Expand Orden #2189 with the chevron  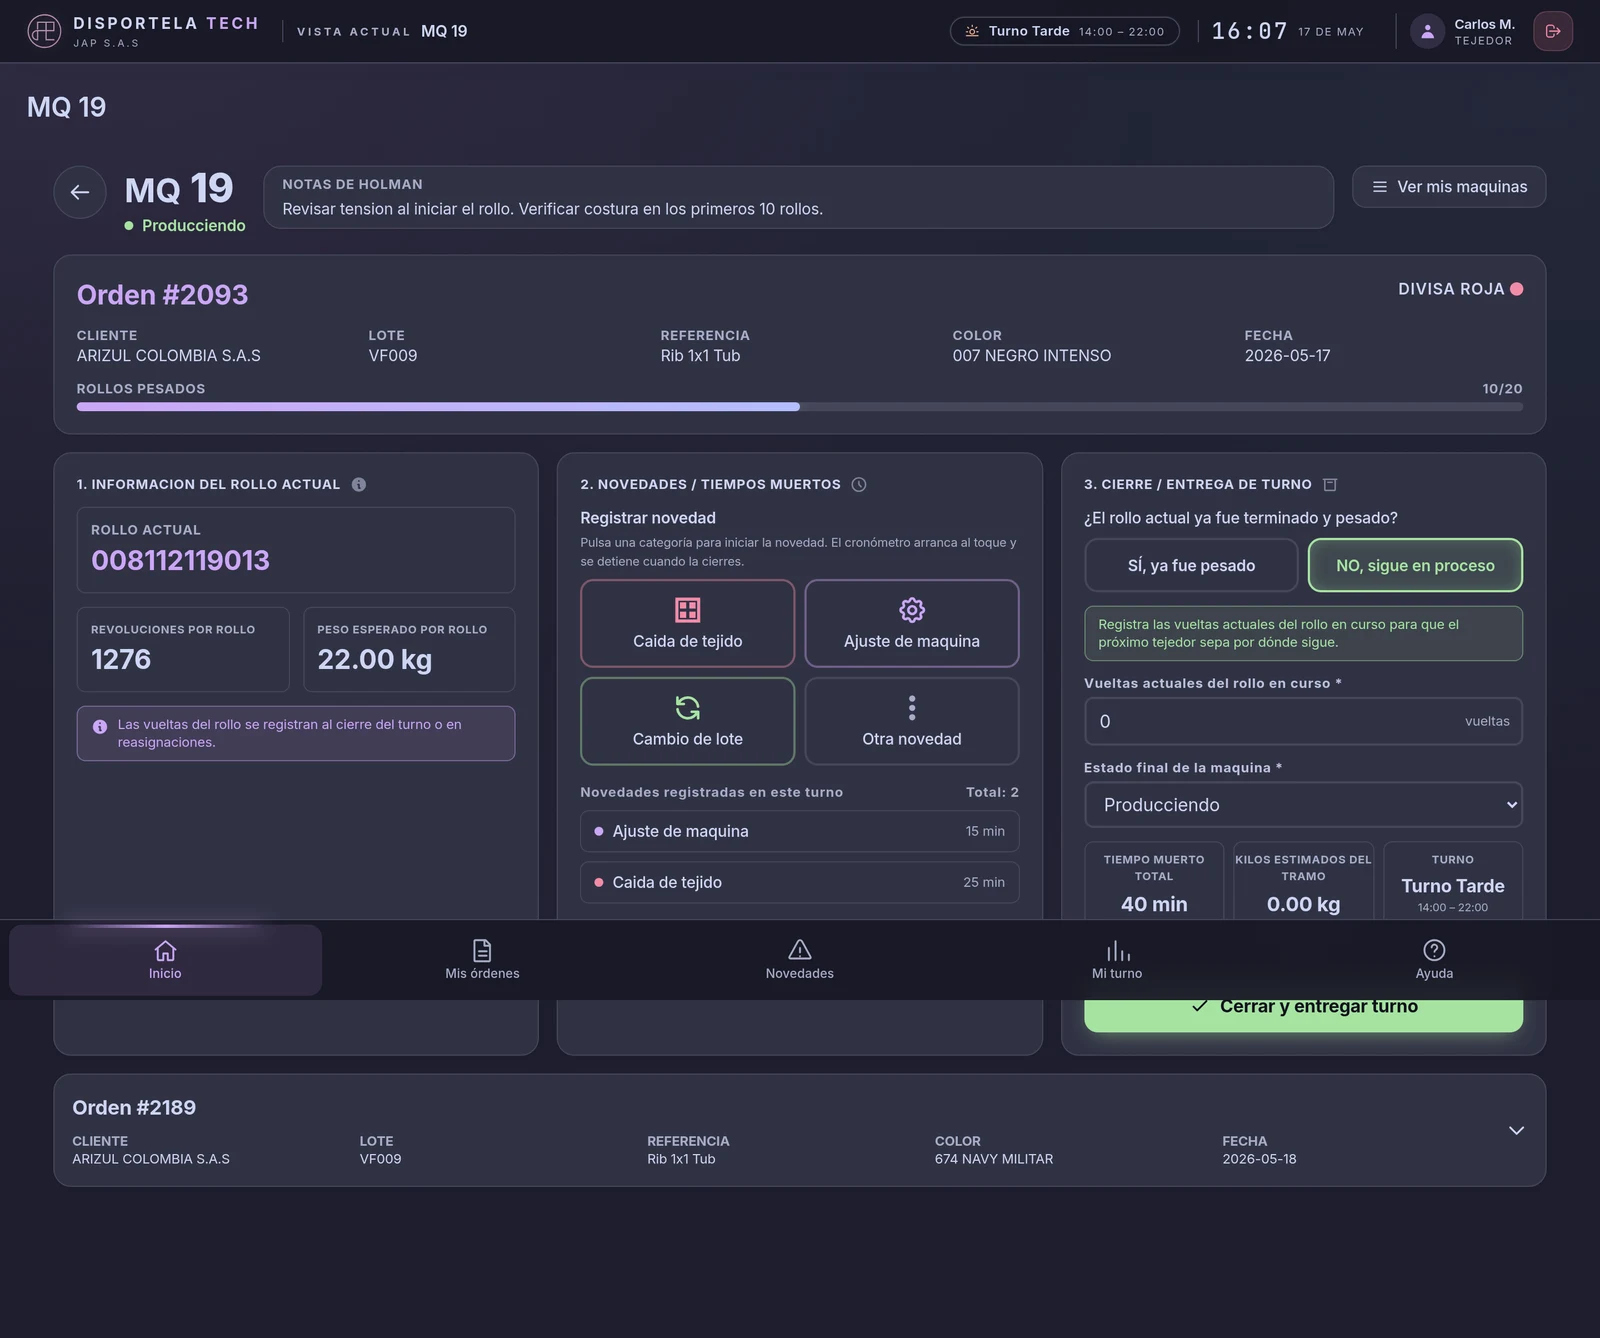(x=1516, y=1130)
